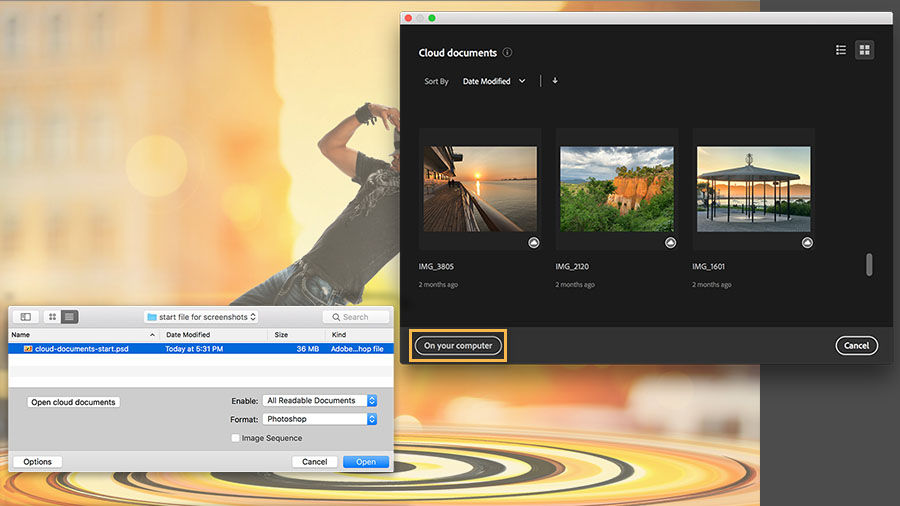Click Open cloud documents button
900x506 pixels.
[x=73, y=402]
